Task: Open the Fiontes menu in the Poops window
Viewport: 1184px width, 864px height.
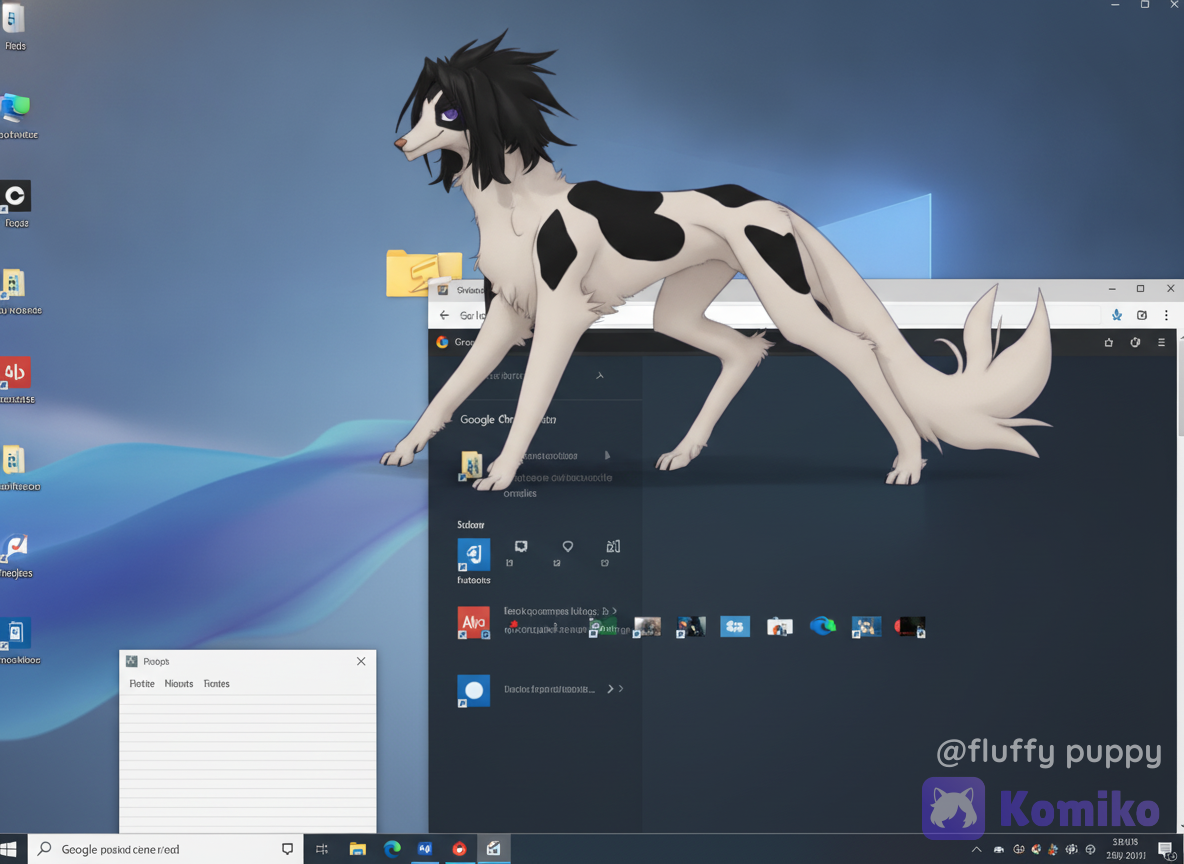Action: pos(217,683)
